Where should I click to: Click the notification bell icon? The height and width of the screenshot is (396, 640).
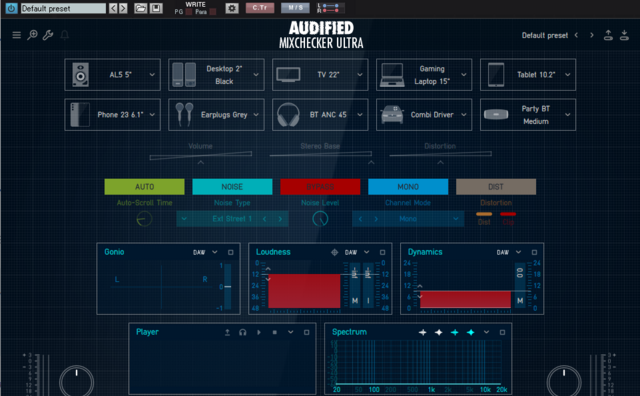coord(64,35)
